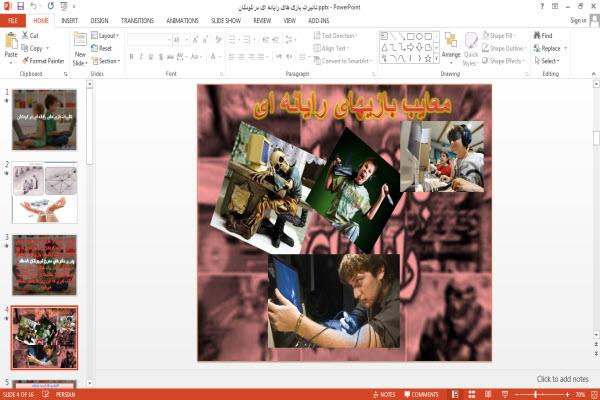This screenshot has width=600, height=400.
Task: Switch to the INSERT tab
Action: pos(69,21)
